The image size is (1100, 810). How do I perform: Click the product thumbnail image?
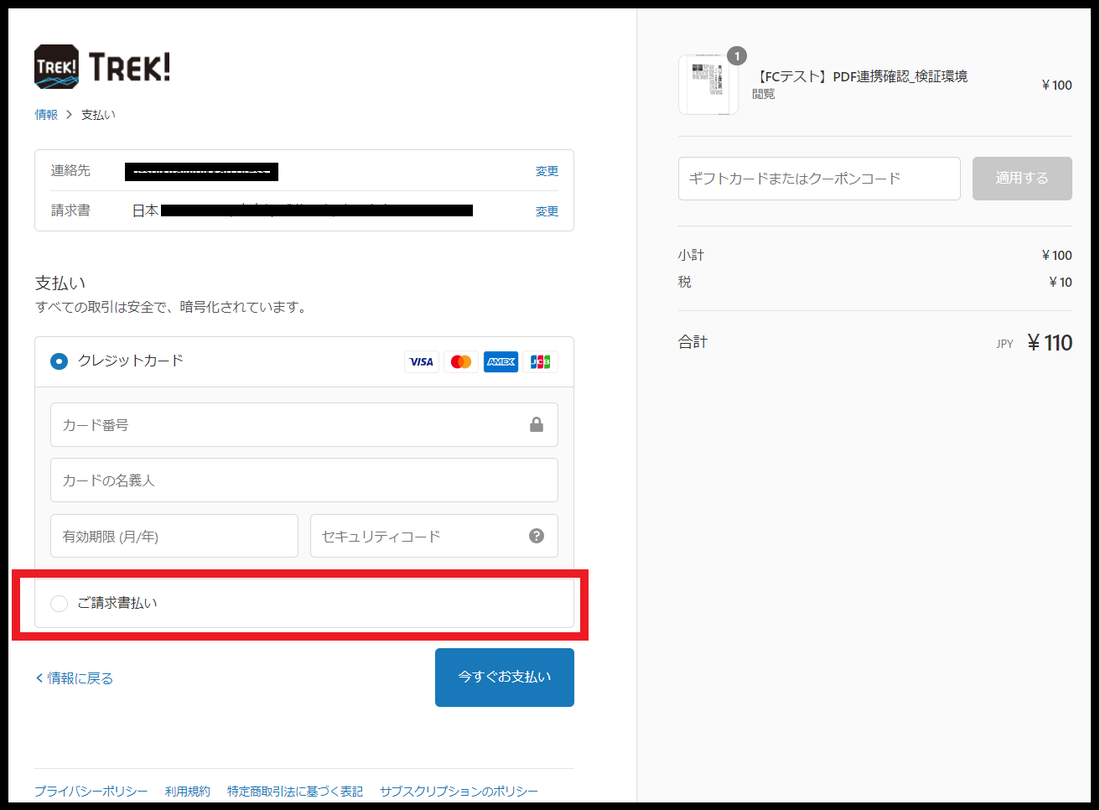click(x=708, y=85)
